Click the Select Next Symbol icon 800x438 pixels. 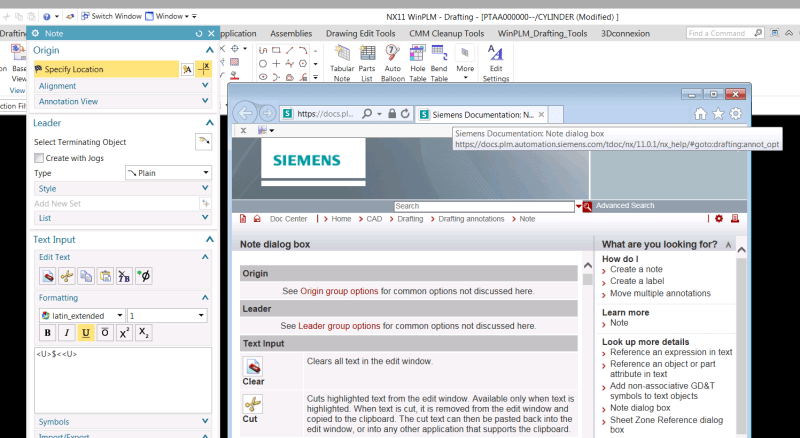tap(143, 276)
